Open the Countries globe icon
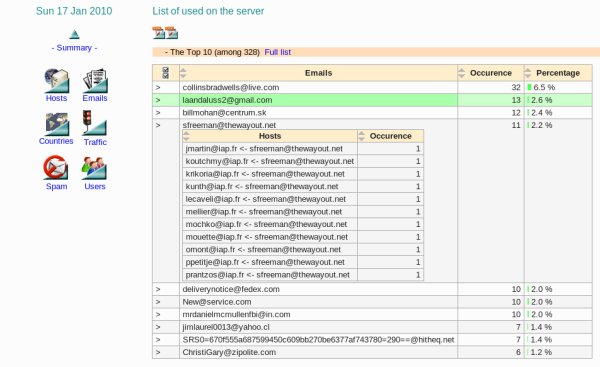 click(57, 124)
